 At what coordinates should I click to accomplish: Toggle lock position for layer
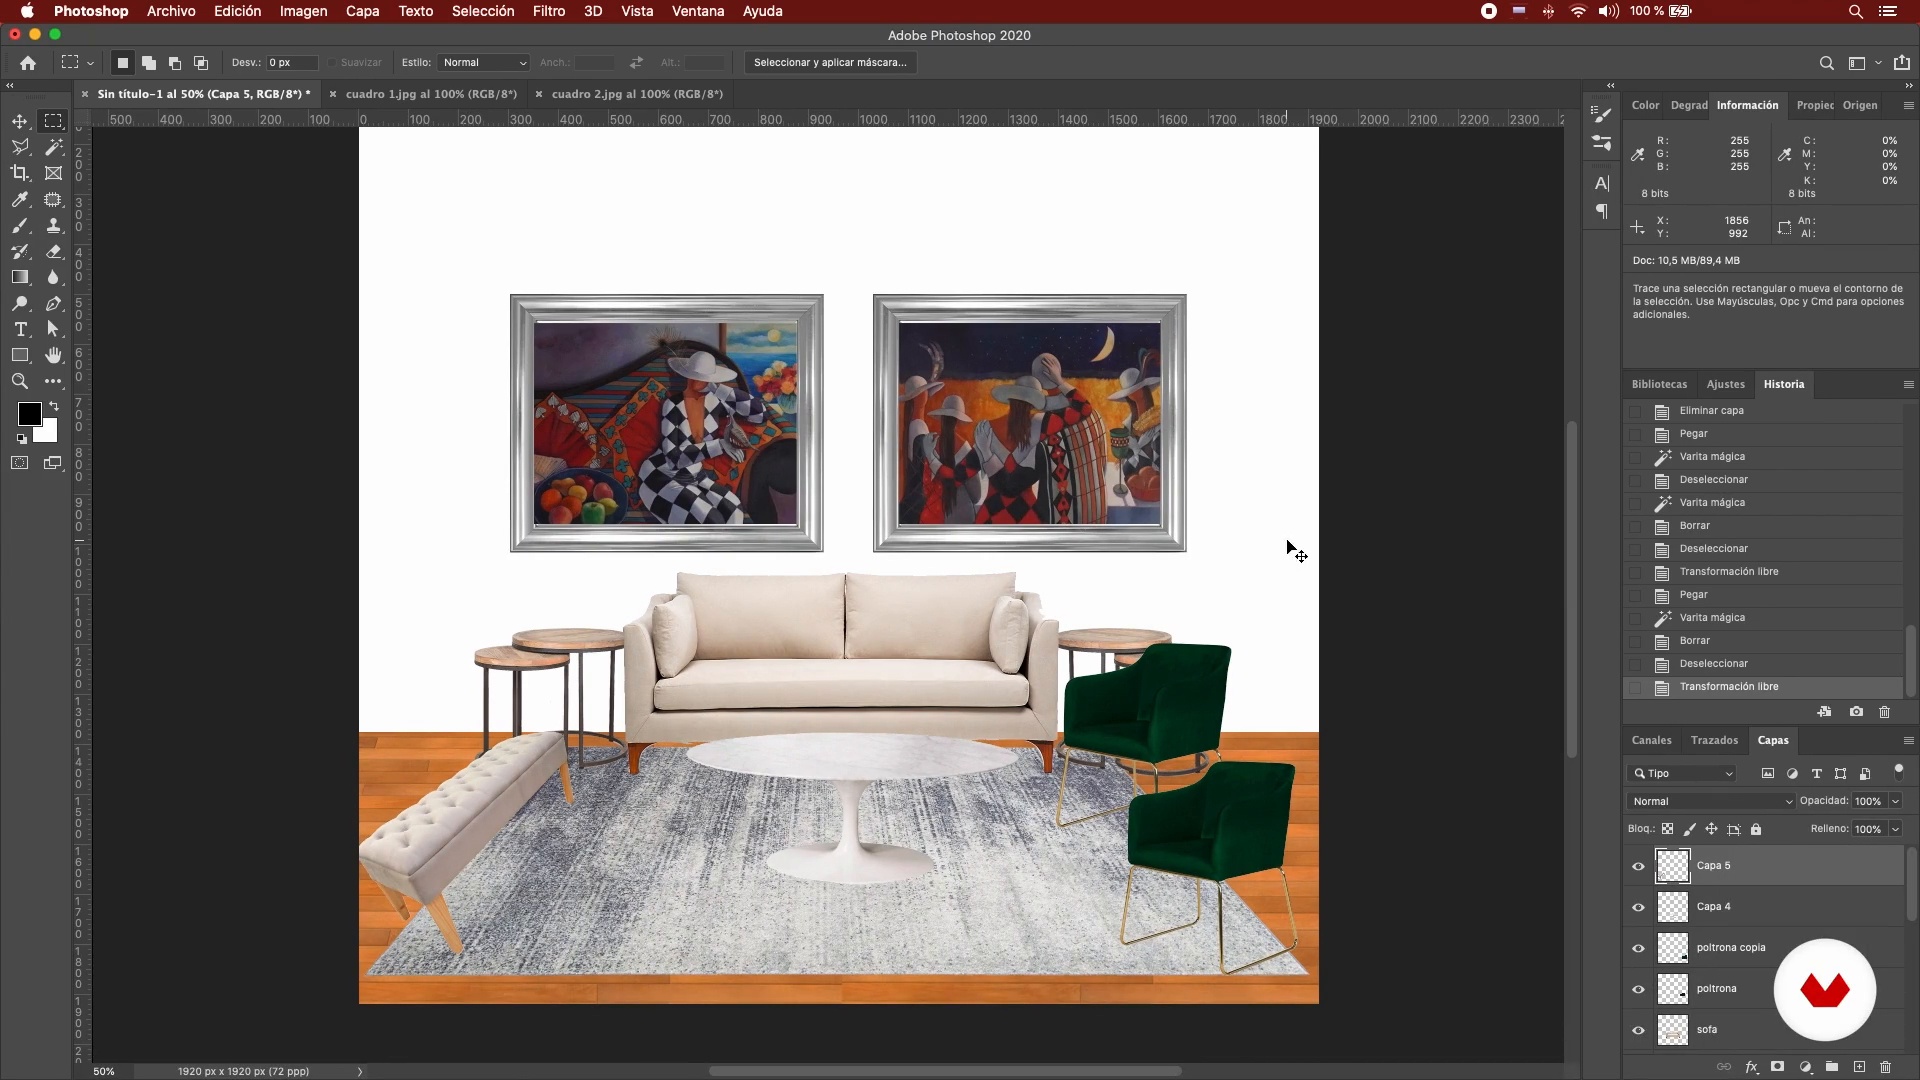click(x=1711, y=829)
